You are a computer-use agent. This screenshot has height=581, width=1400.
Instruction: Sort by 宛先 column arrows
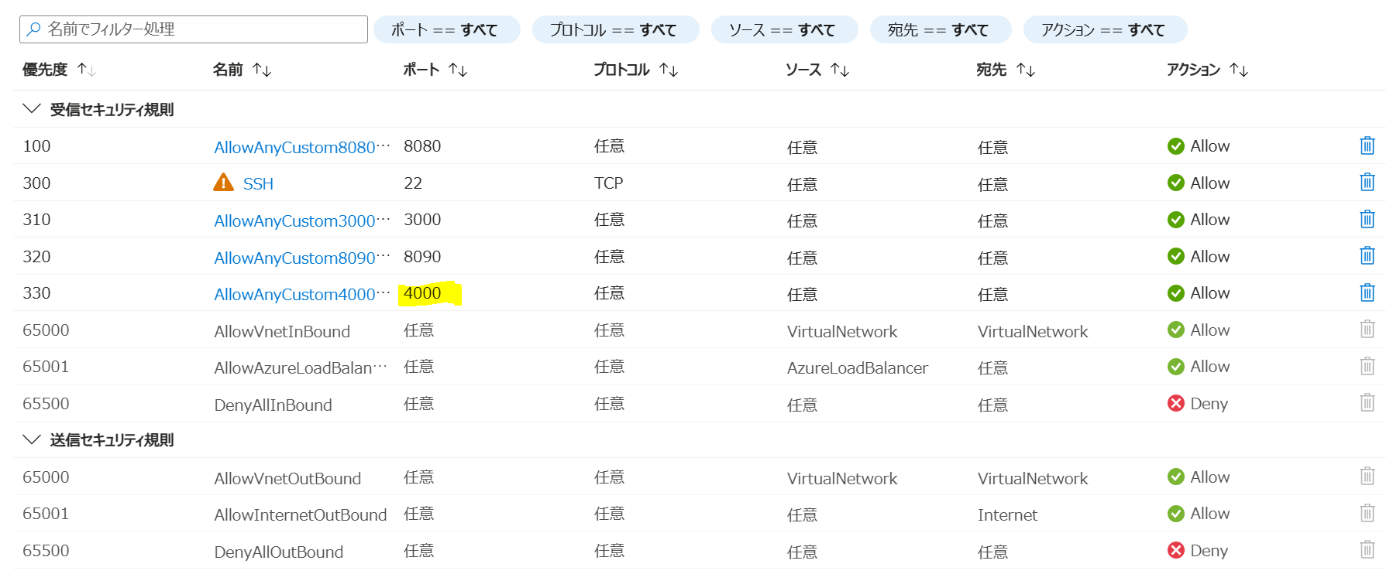pyautogui.click(x=1025, y=70)
